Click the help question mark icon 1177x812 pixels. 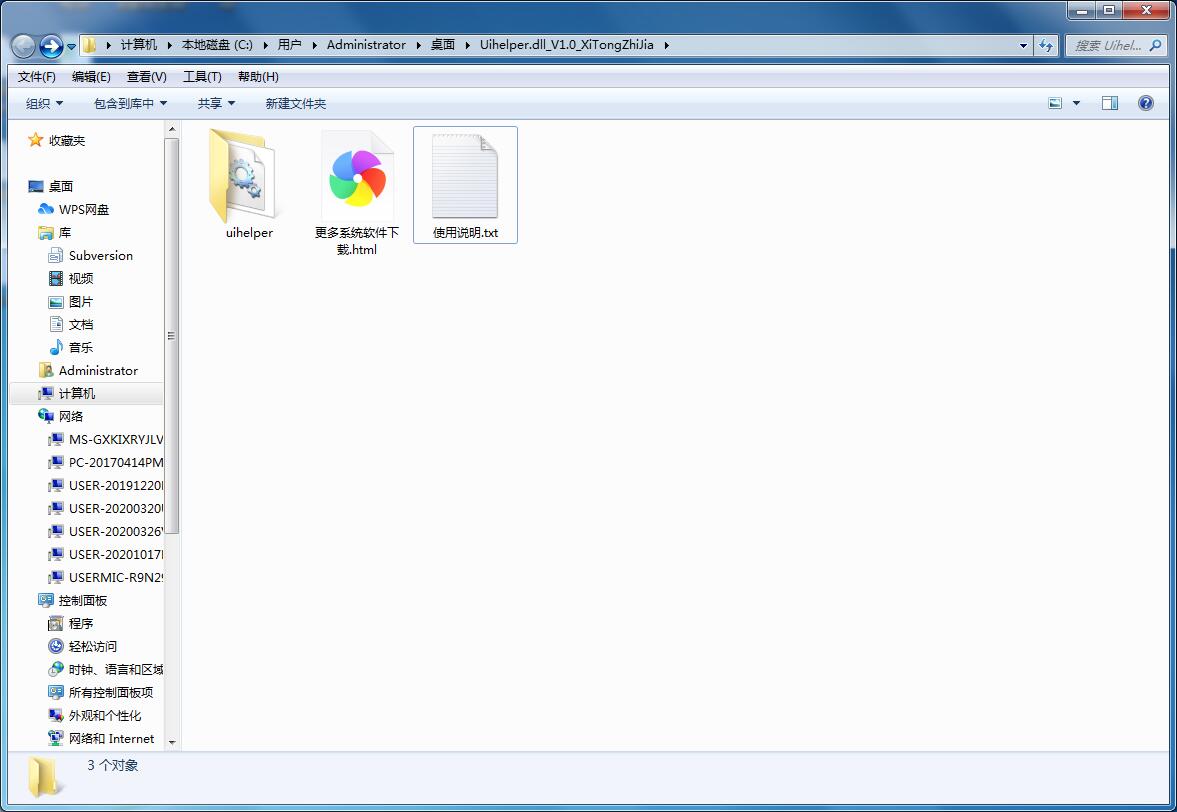[x=1145, y=104]
